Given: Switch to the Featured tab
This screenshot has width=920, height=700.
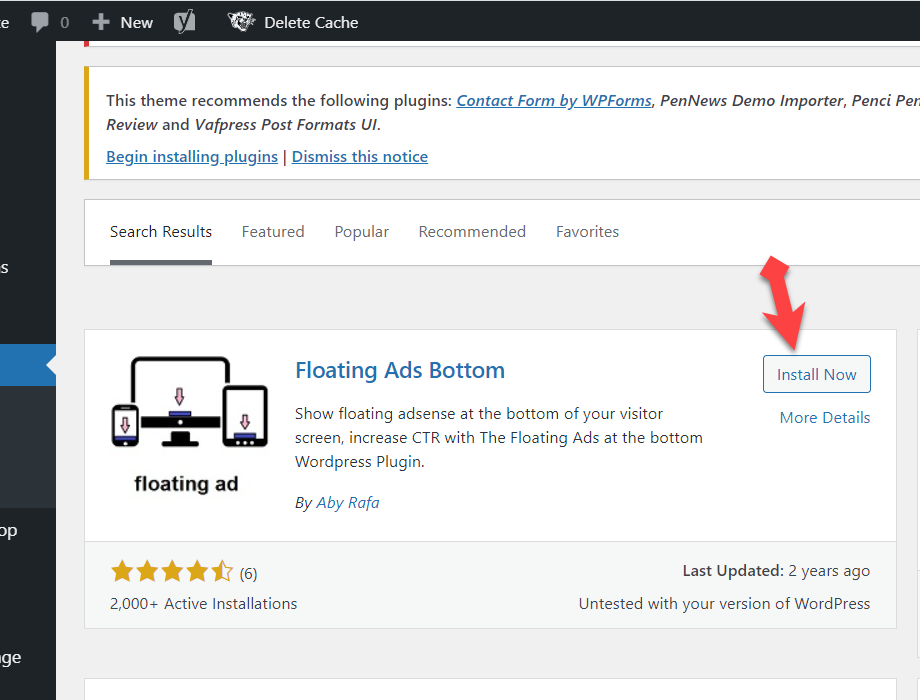Looking at the screenshot, I should click(x=273, y=232).
